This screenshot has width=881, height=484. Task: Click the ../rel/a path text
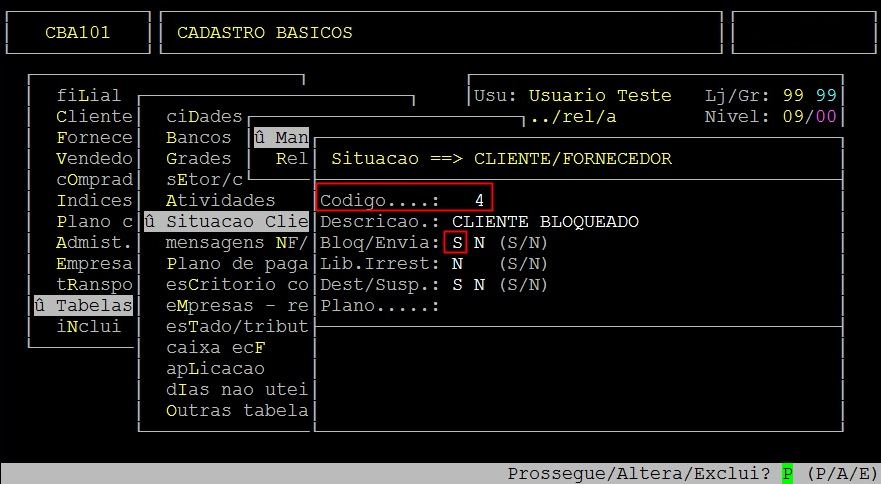click(x=573, y=117)
